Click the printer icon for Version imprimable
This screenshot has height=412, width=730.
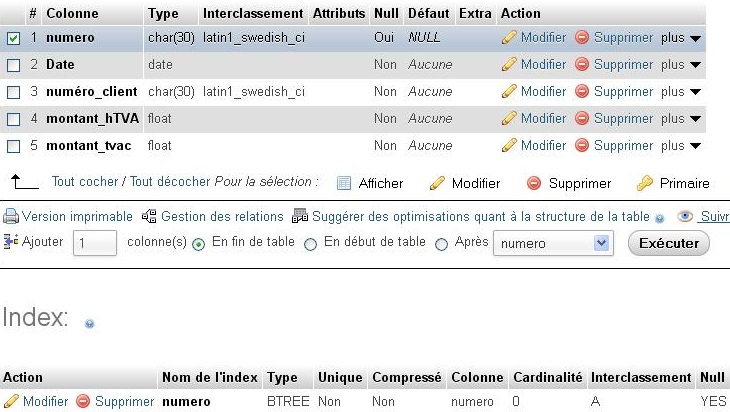point(11,216)
